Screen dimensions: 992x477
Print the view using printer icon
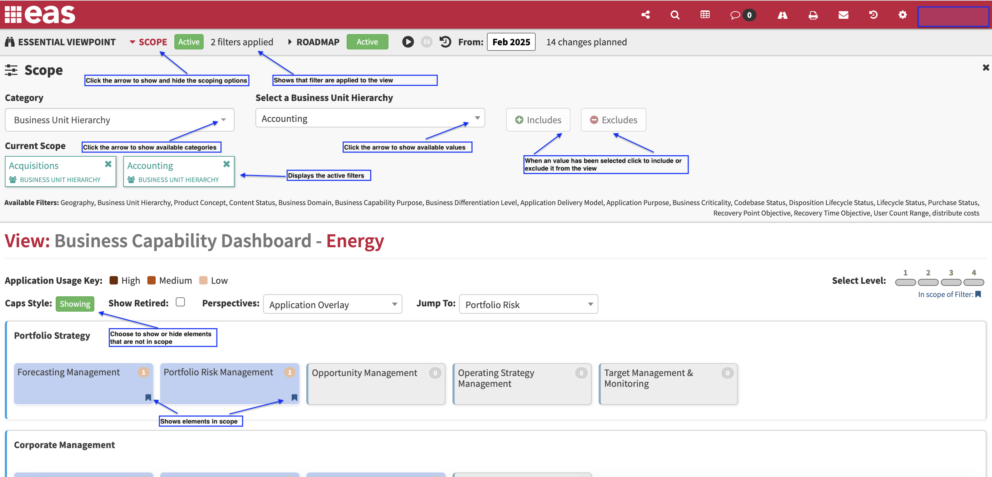[x=814, y=15]
